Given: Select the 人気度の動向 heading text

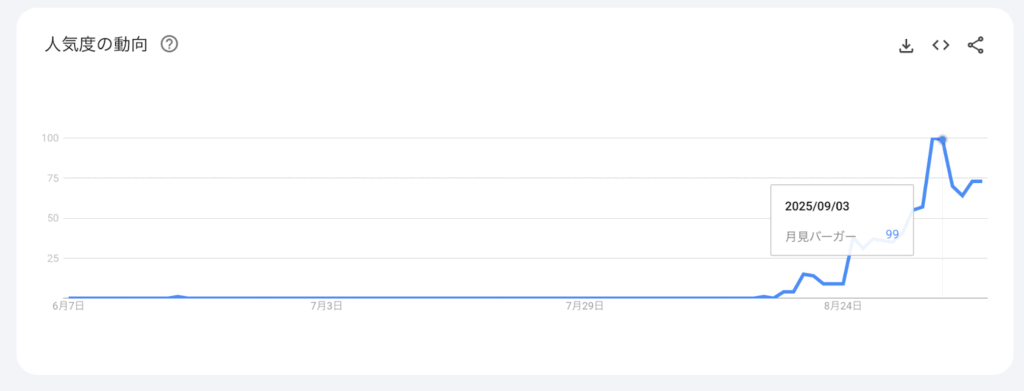Looking at the screenshot, I should pos(96,44).
